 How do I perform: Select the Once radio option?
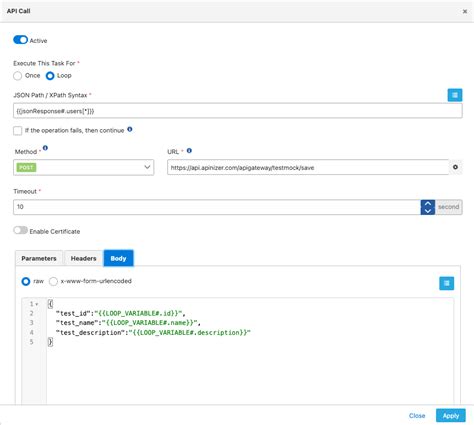click(x=18, y=76)
